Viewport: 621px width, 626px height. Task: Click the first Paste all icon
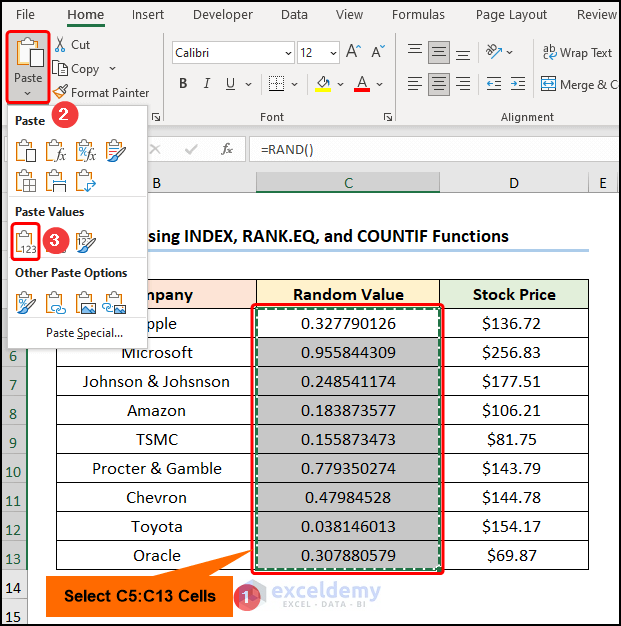(x=26, y=151)
